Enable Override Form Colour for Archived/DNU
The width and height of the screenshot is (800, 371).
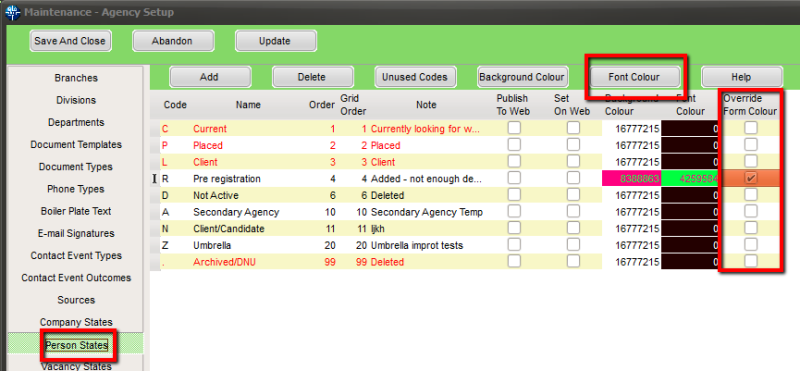coord(751,261)
